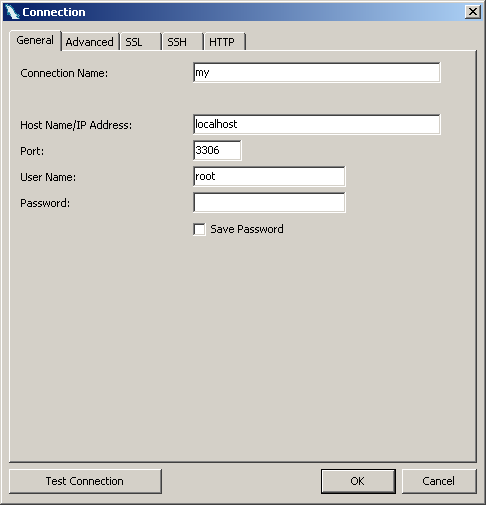Click the "Connection Name:" label
Viewport: 486px width, 505px height.
point(64,73)
